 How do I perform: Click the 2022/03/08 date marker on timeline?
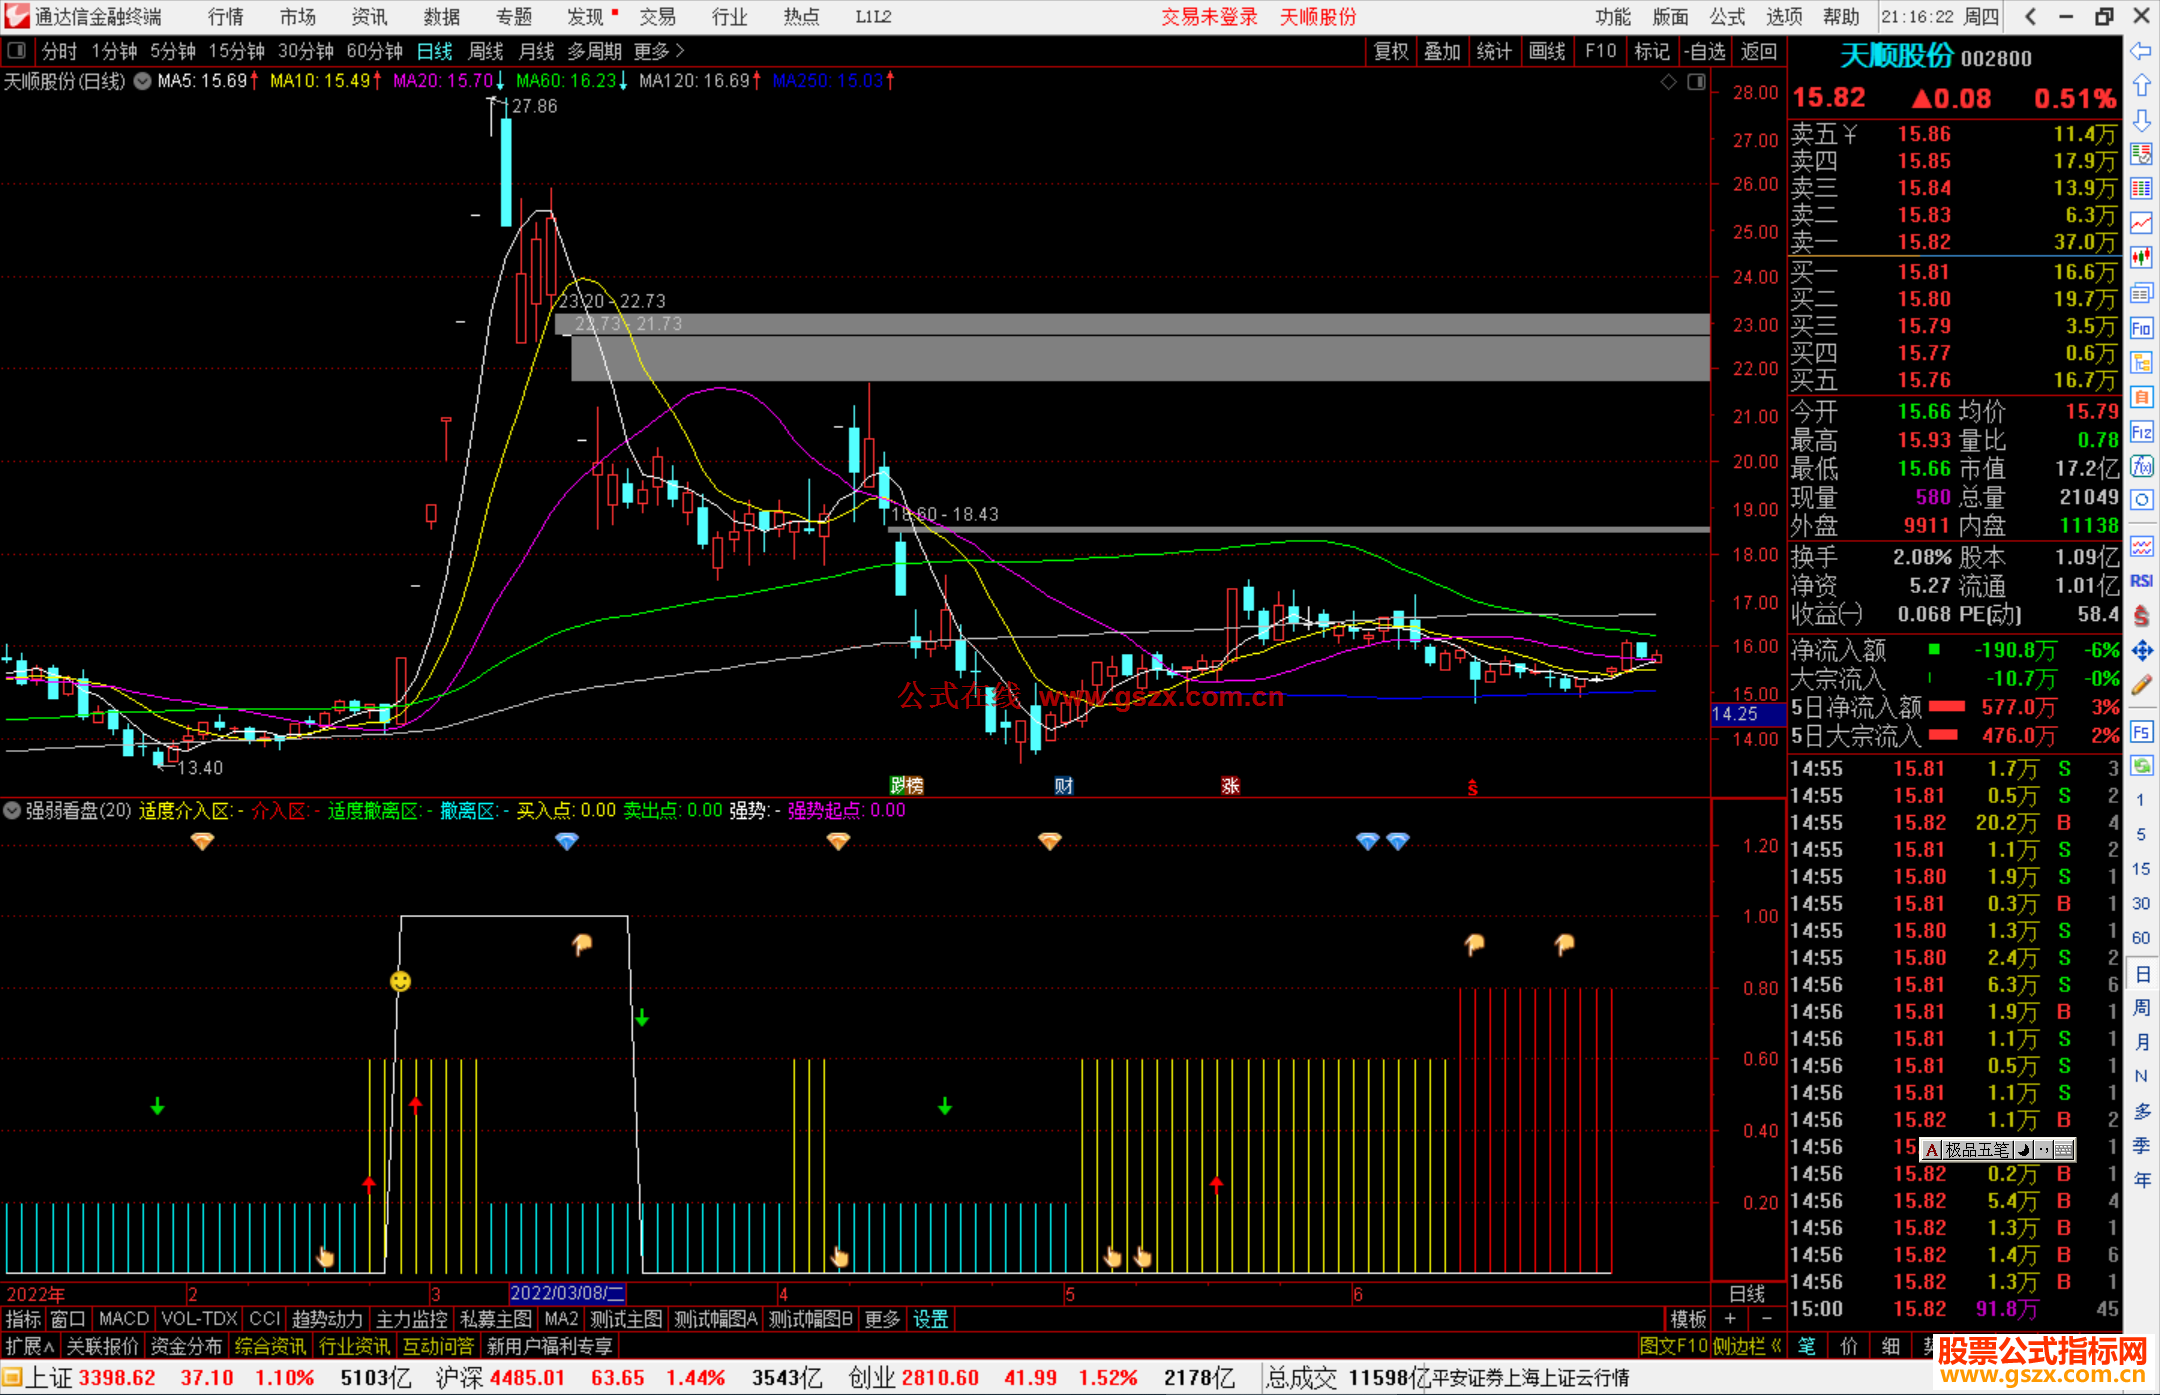(x=567, y=1293)
